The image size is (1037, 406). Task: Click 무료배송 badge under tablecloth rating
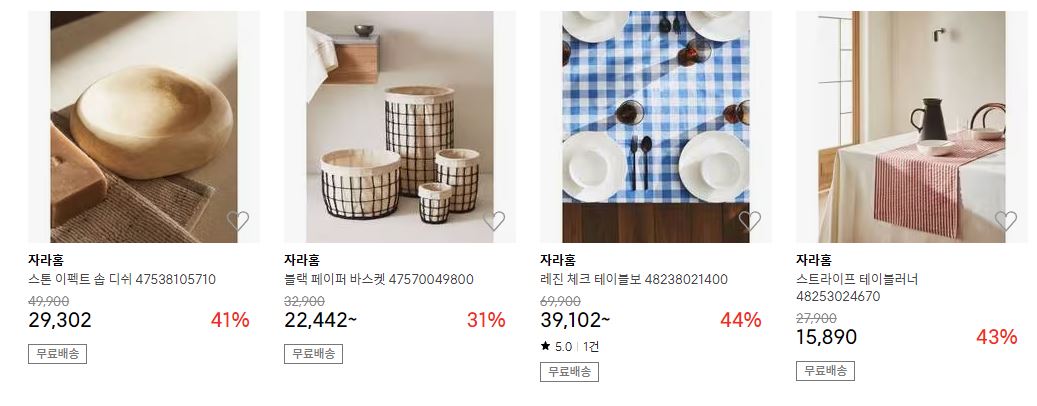pos(569,372)
